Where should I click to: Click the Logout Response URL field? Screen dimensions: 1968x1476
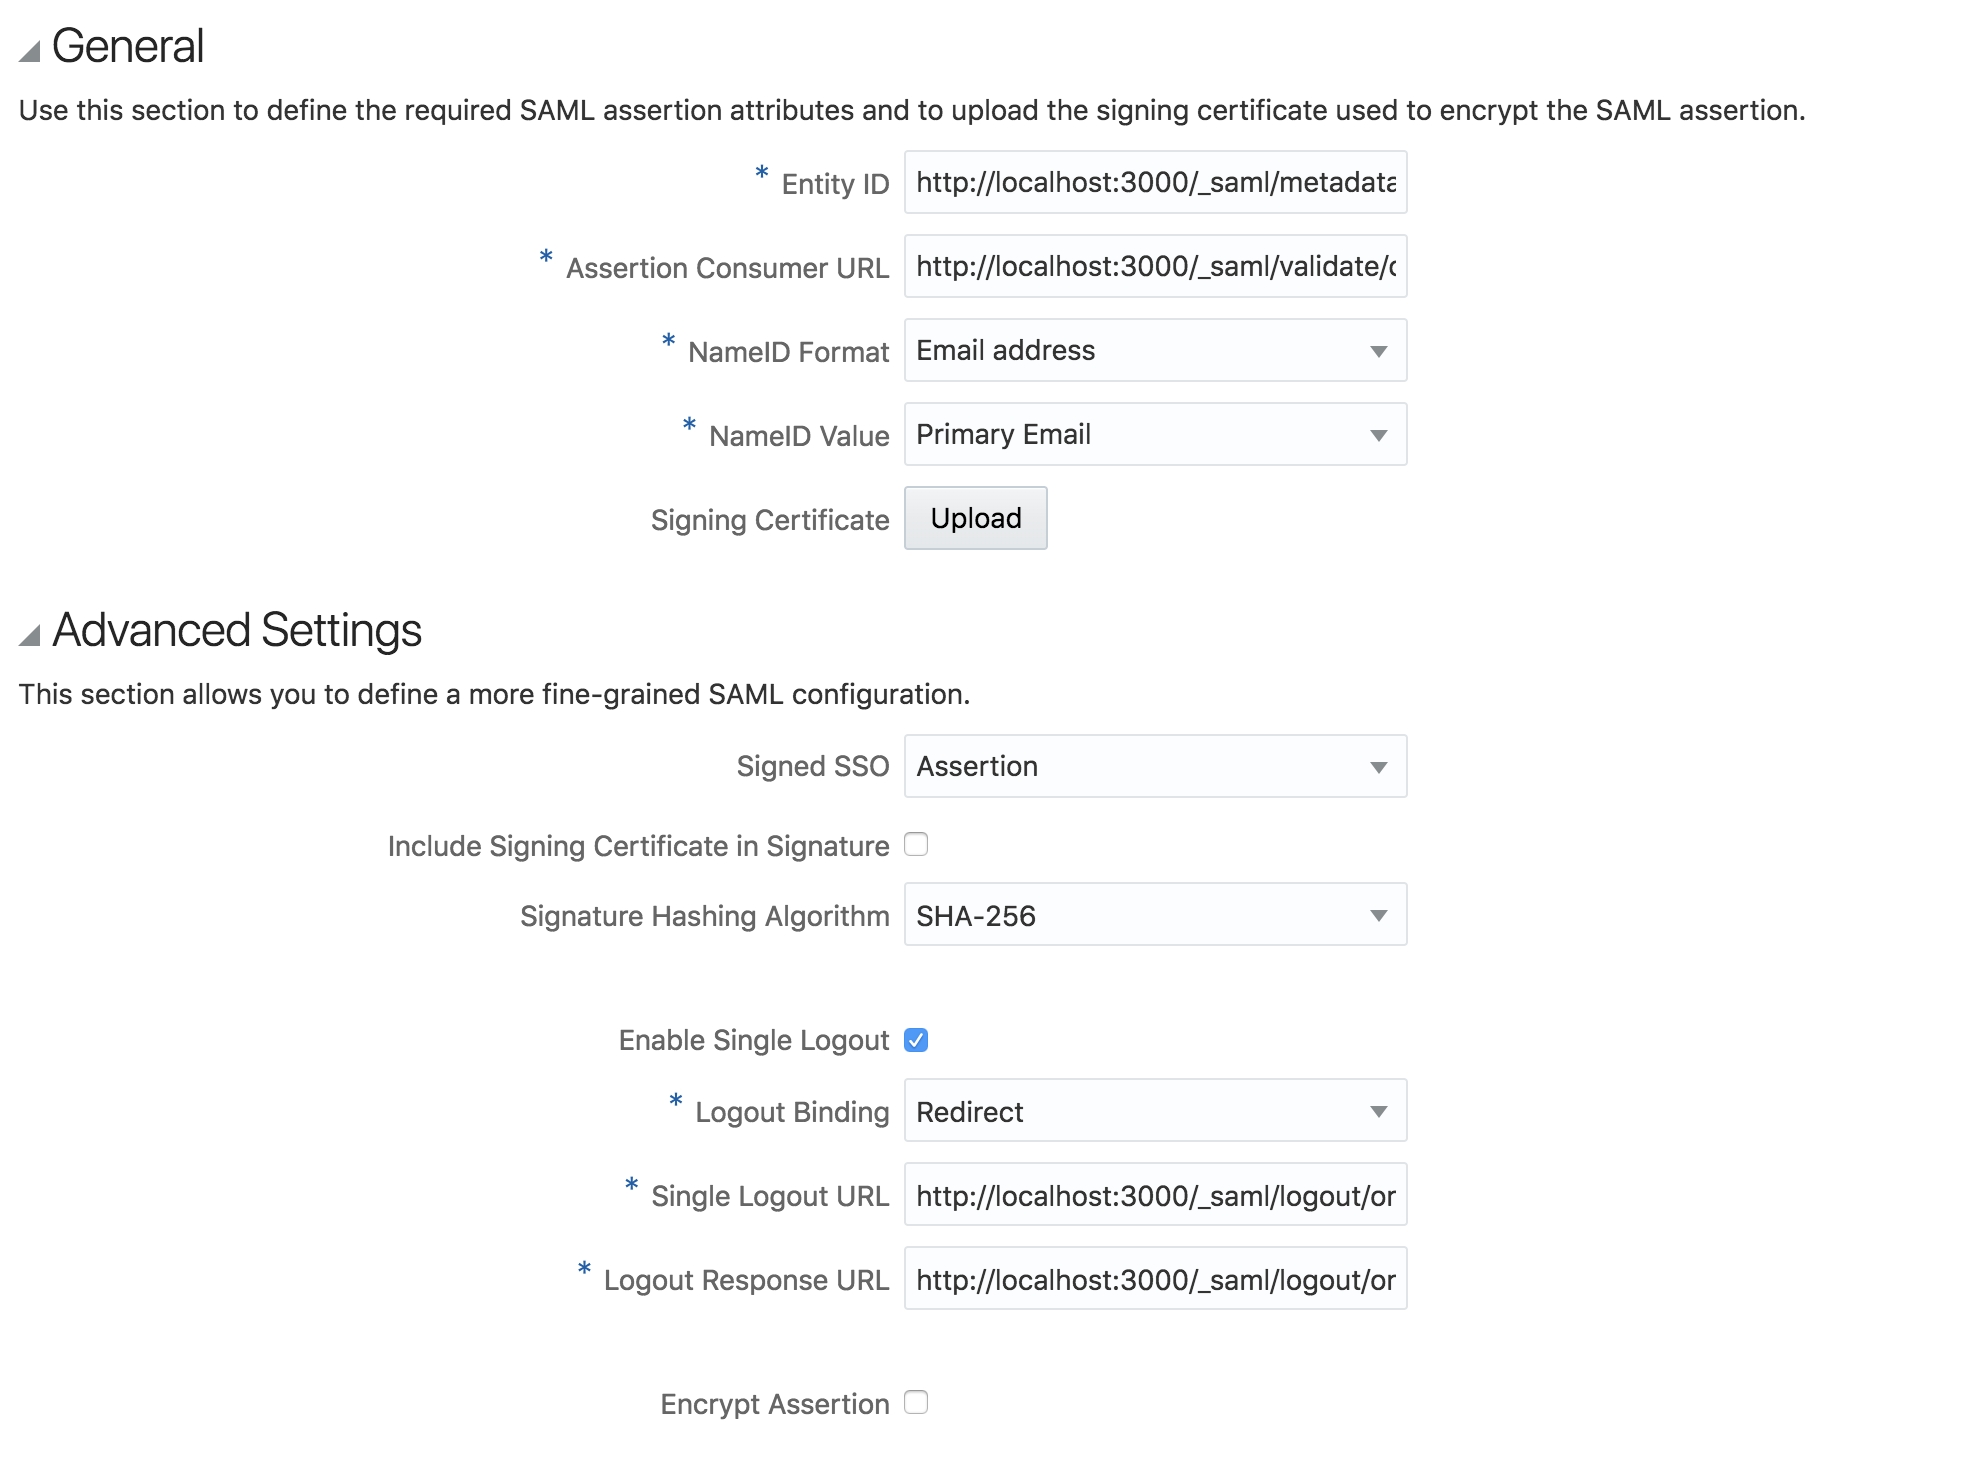click(1154, 1278)
